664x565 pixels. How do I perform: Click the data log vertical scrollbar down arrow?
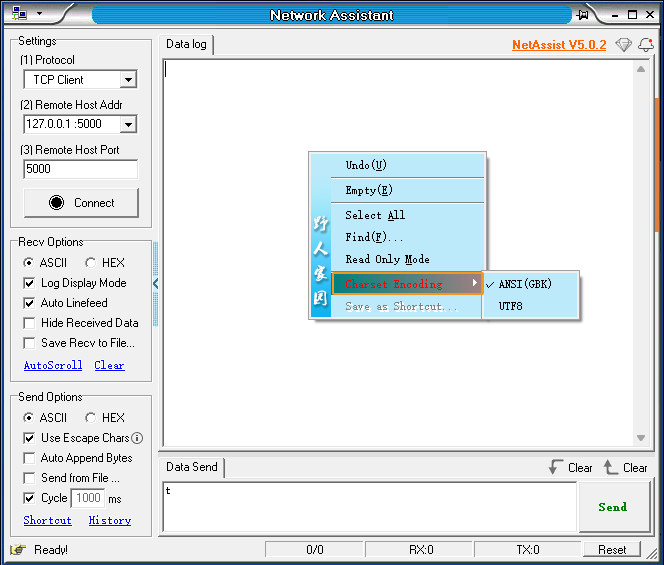click(x=641, y=438)
